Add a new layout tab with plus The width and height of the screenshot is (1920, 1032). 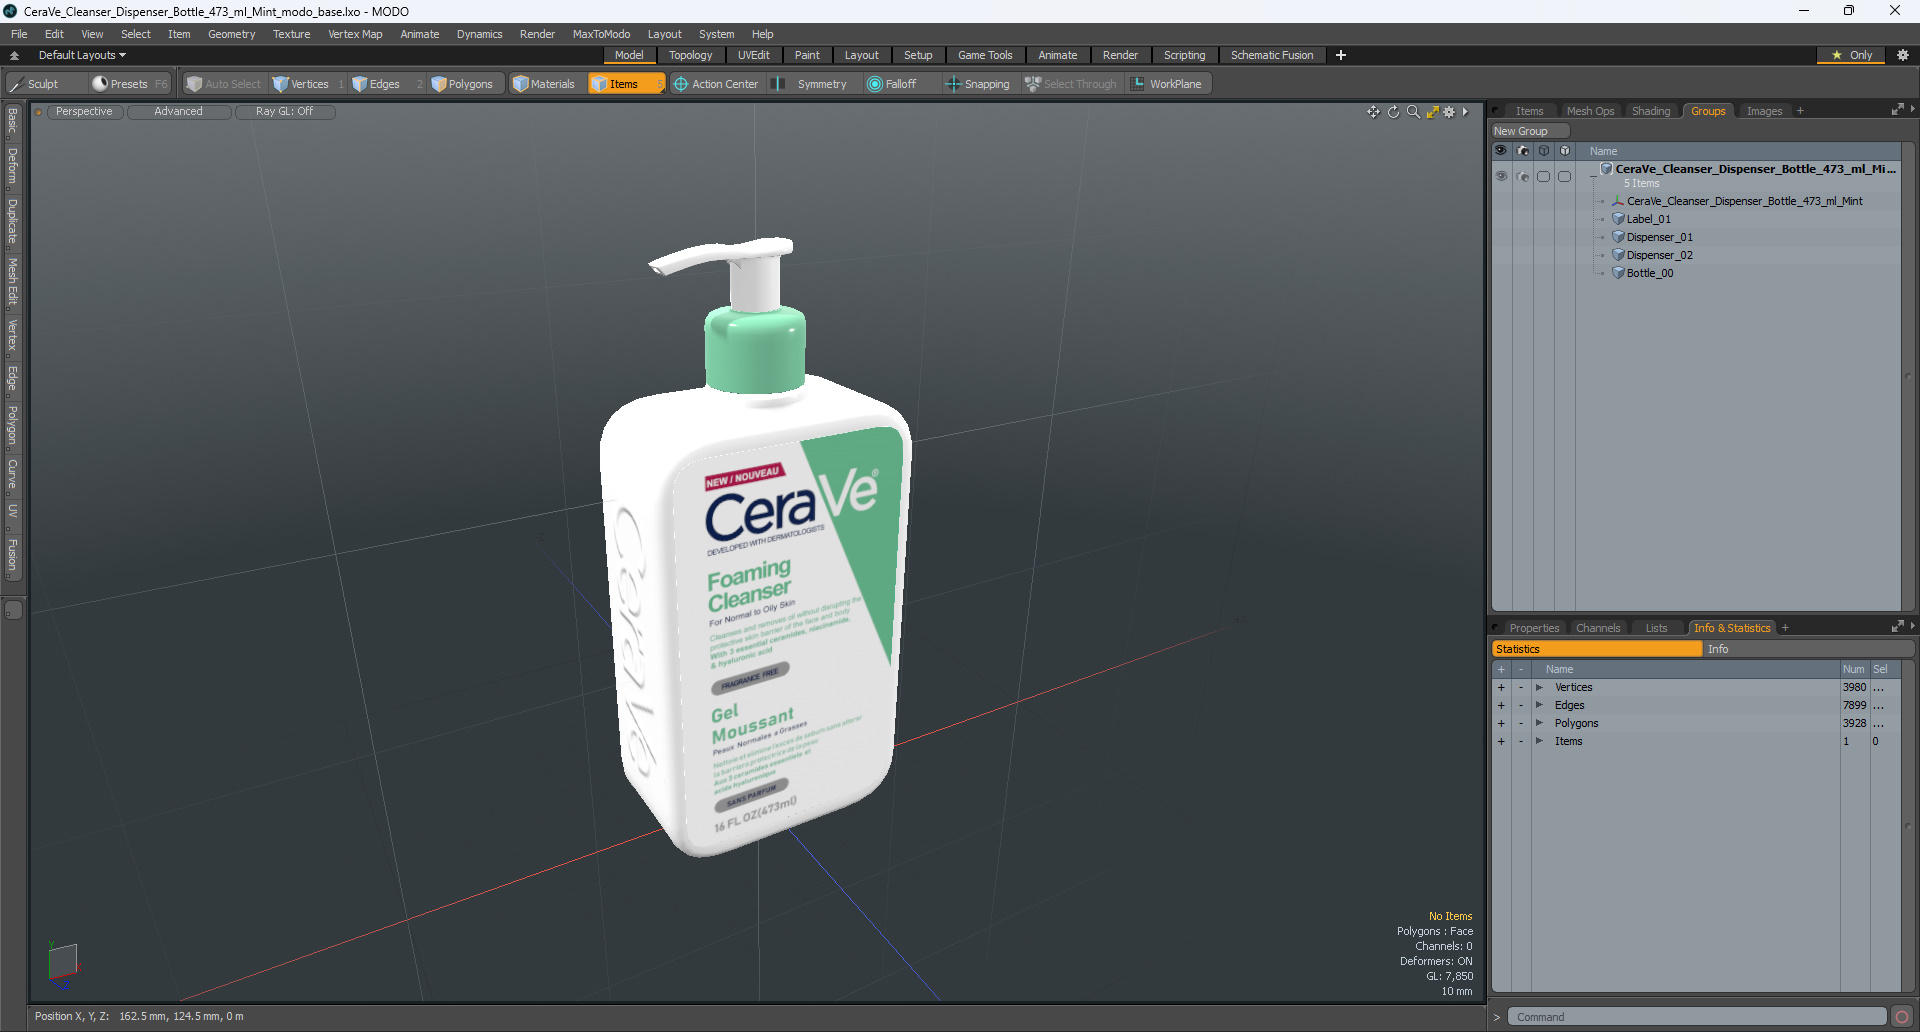1340,55
